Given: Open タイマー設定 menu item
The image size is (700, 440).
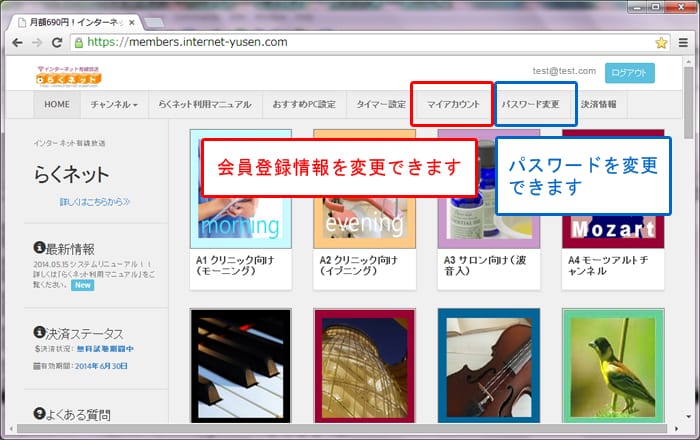Looking at the screenshot, I should coord(381,104).
